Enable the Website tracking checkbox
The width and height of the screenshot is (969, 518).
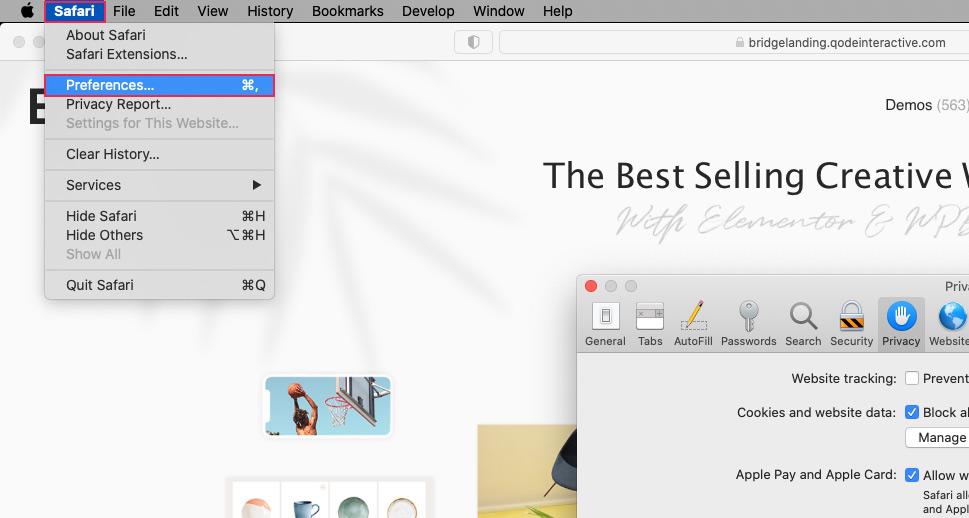(x=912, y=378)
